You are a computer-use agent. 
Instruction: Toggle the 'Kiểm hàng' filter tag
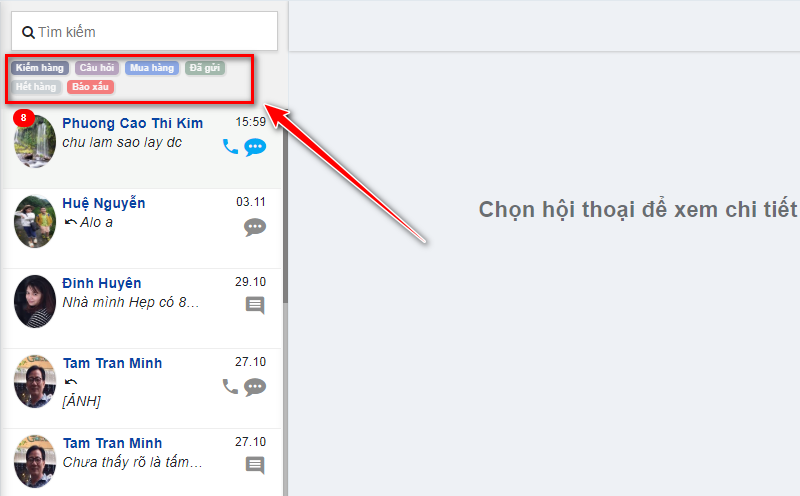40,68
